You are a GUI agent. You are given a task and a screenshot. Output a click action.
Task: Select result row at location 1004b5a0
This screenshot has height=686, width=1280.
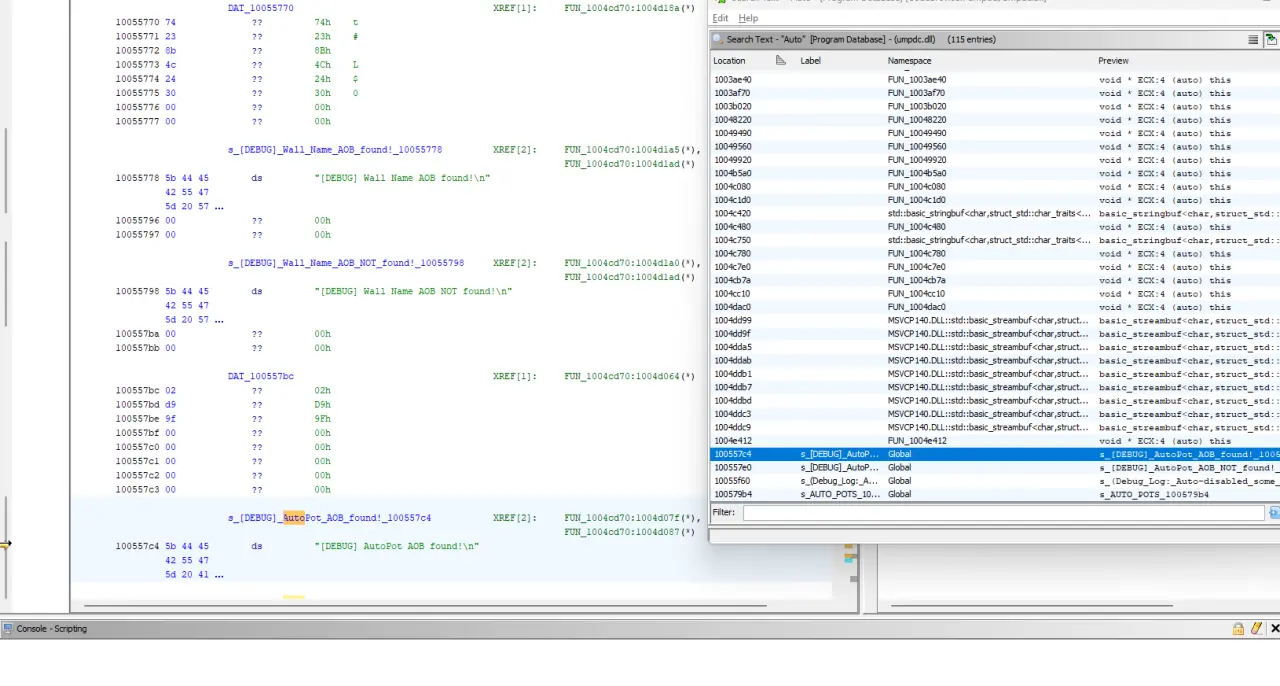coord(995,173)
